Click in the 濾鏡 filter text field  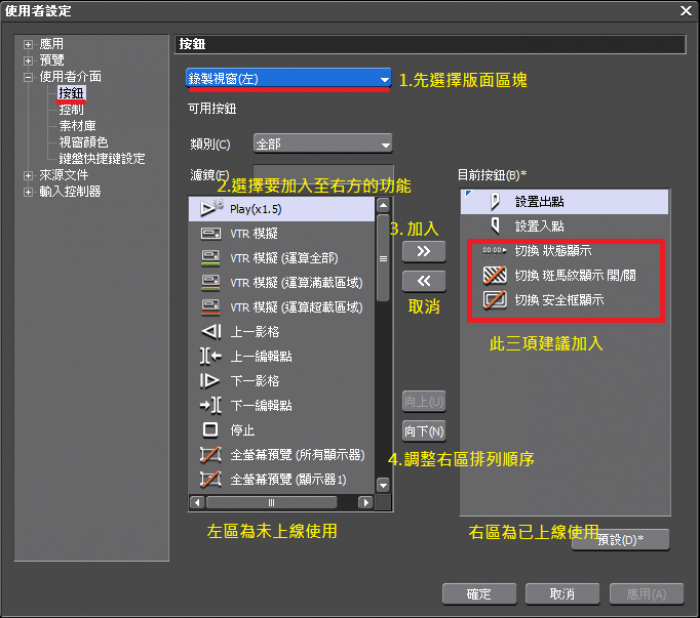click(320, 175)
